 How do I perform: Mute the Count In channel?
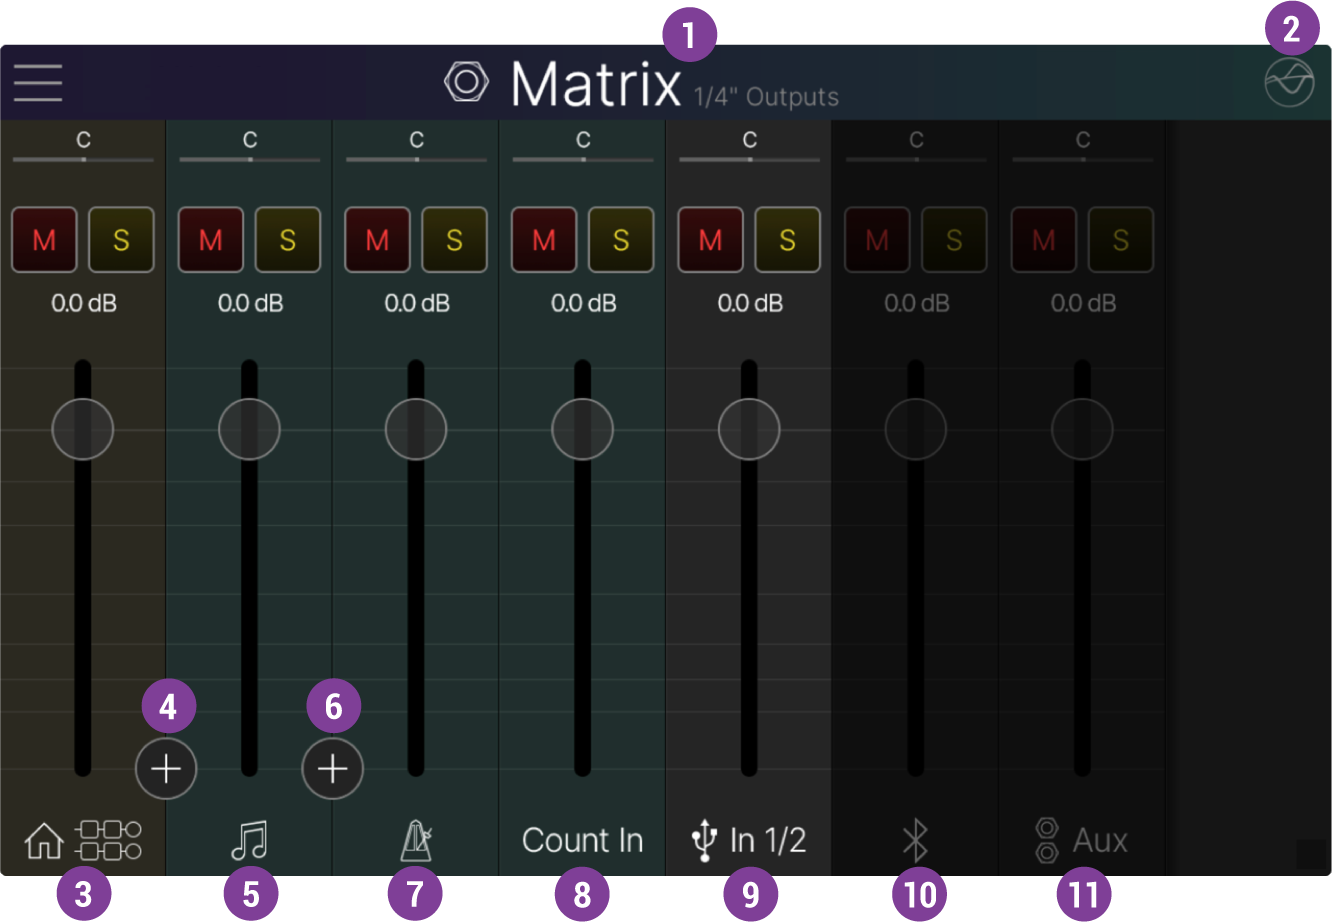point(544,239)
